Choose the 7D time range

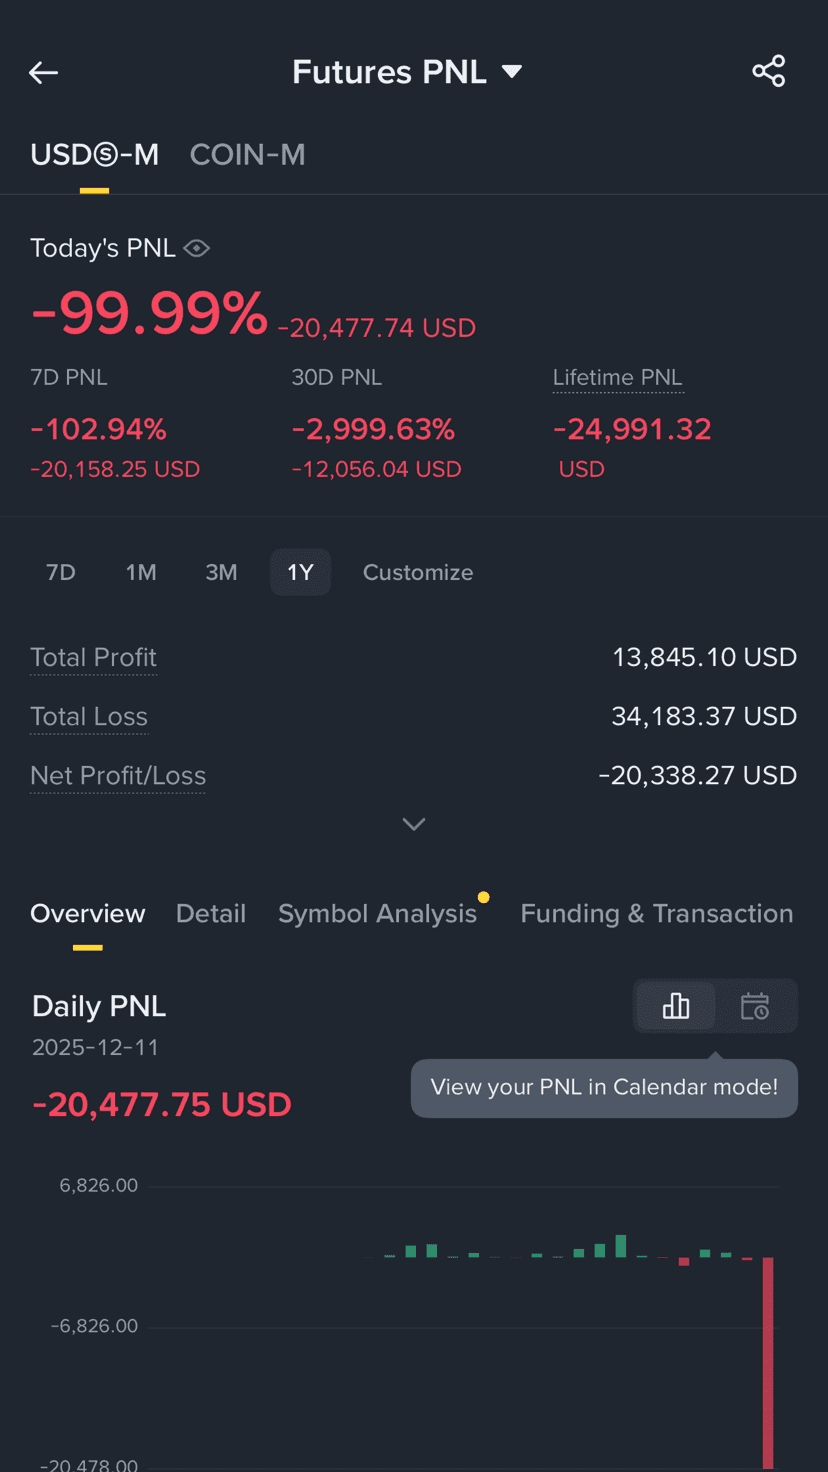[x=61, y=572]
